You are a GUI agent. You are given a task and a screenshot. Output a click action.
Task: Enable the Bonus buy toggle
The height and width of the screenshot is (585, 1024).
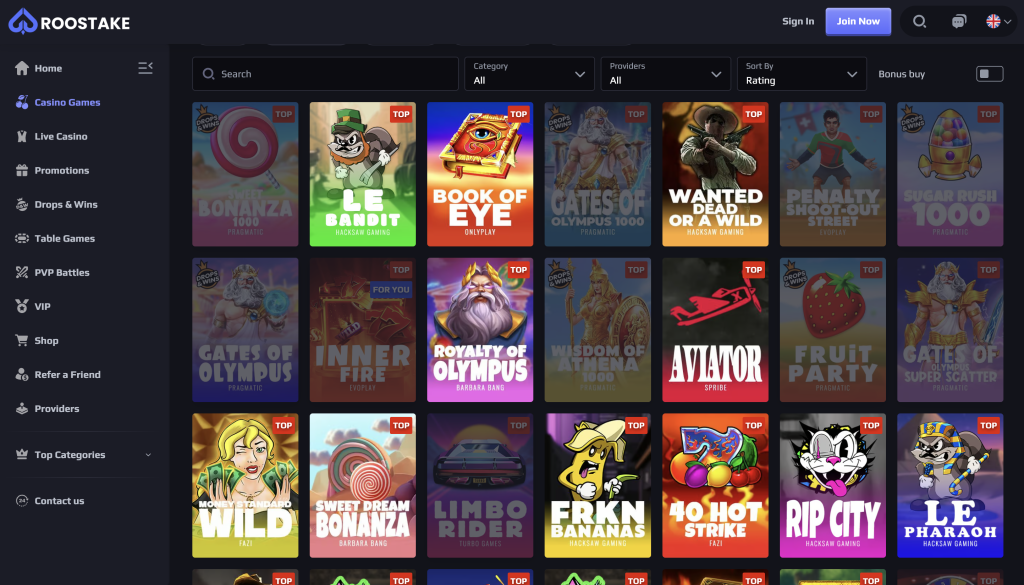[x=989, y=72]
